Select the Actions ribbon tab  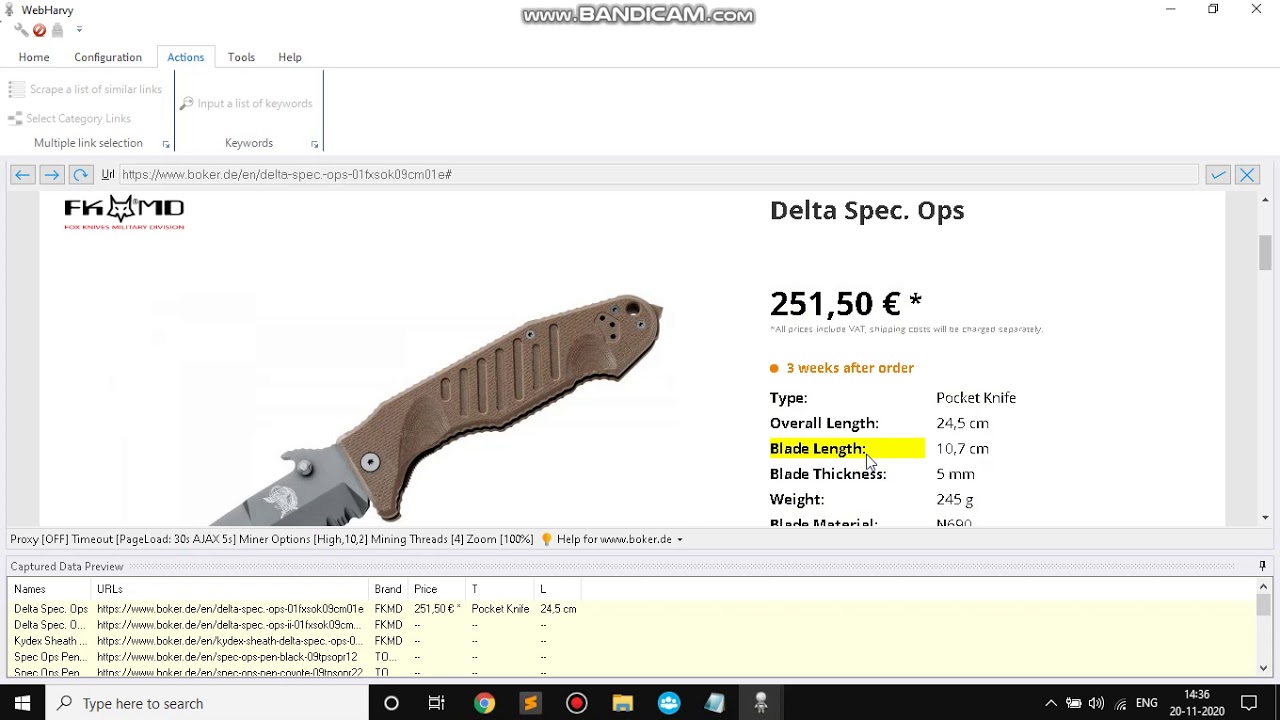(x=186, y=57)
